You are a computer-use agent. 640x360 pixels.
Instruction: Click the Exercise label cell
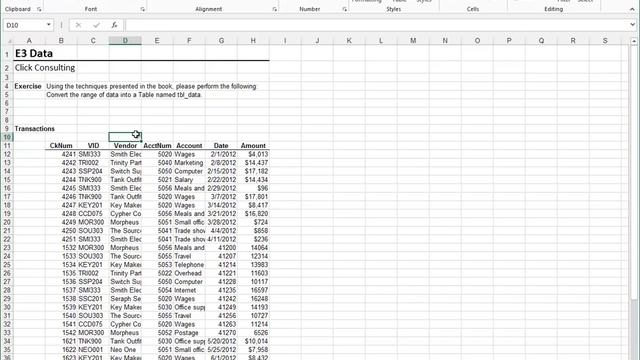28,86
